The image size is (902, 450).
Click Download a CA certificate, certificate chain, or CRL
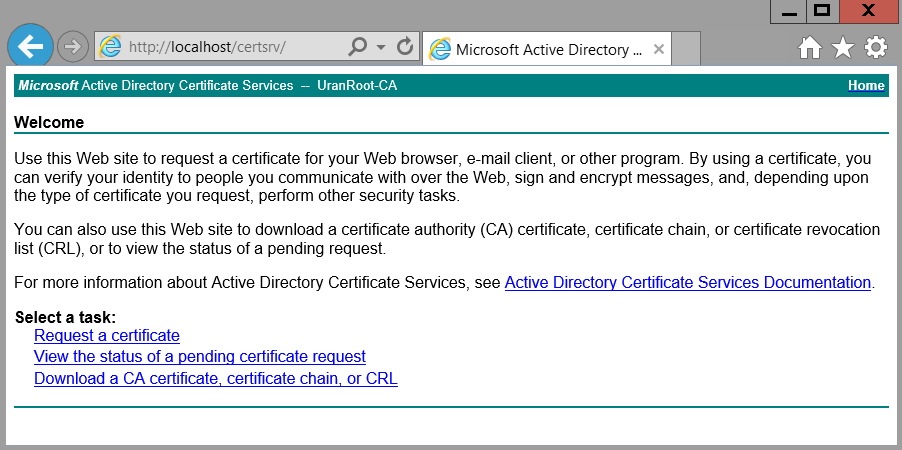pyautogui.click(x=216, y=379)
